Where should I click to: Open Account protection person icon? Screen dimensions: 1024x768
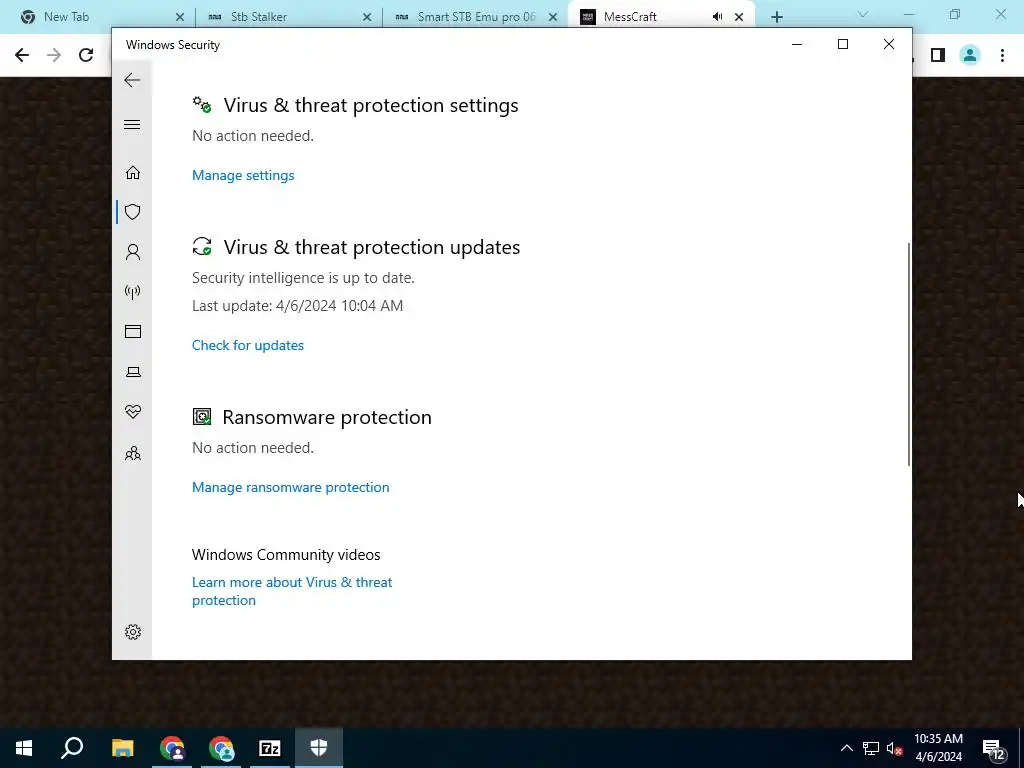133,252
